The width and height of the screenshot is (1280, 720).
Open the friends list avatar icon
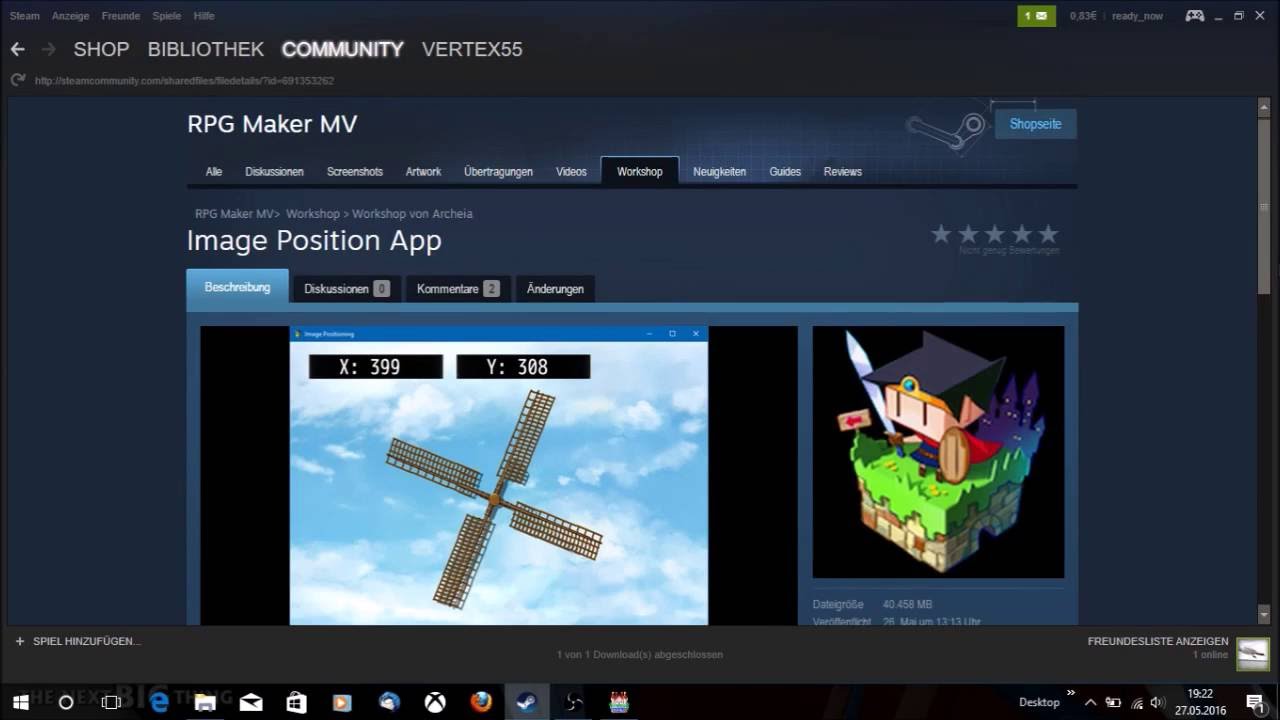[1253, 652]
